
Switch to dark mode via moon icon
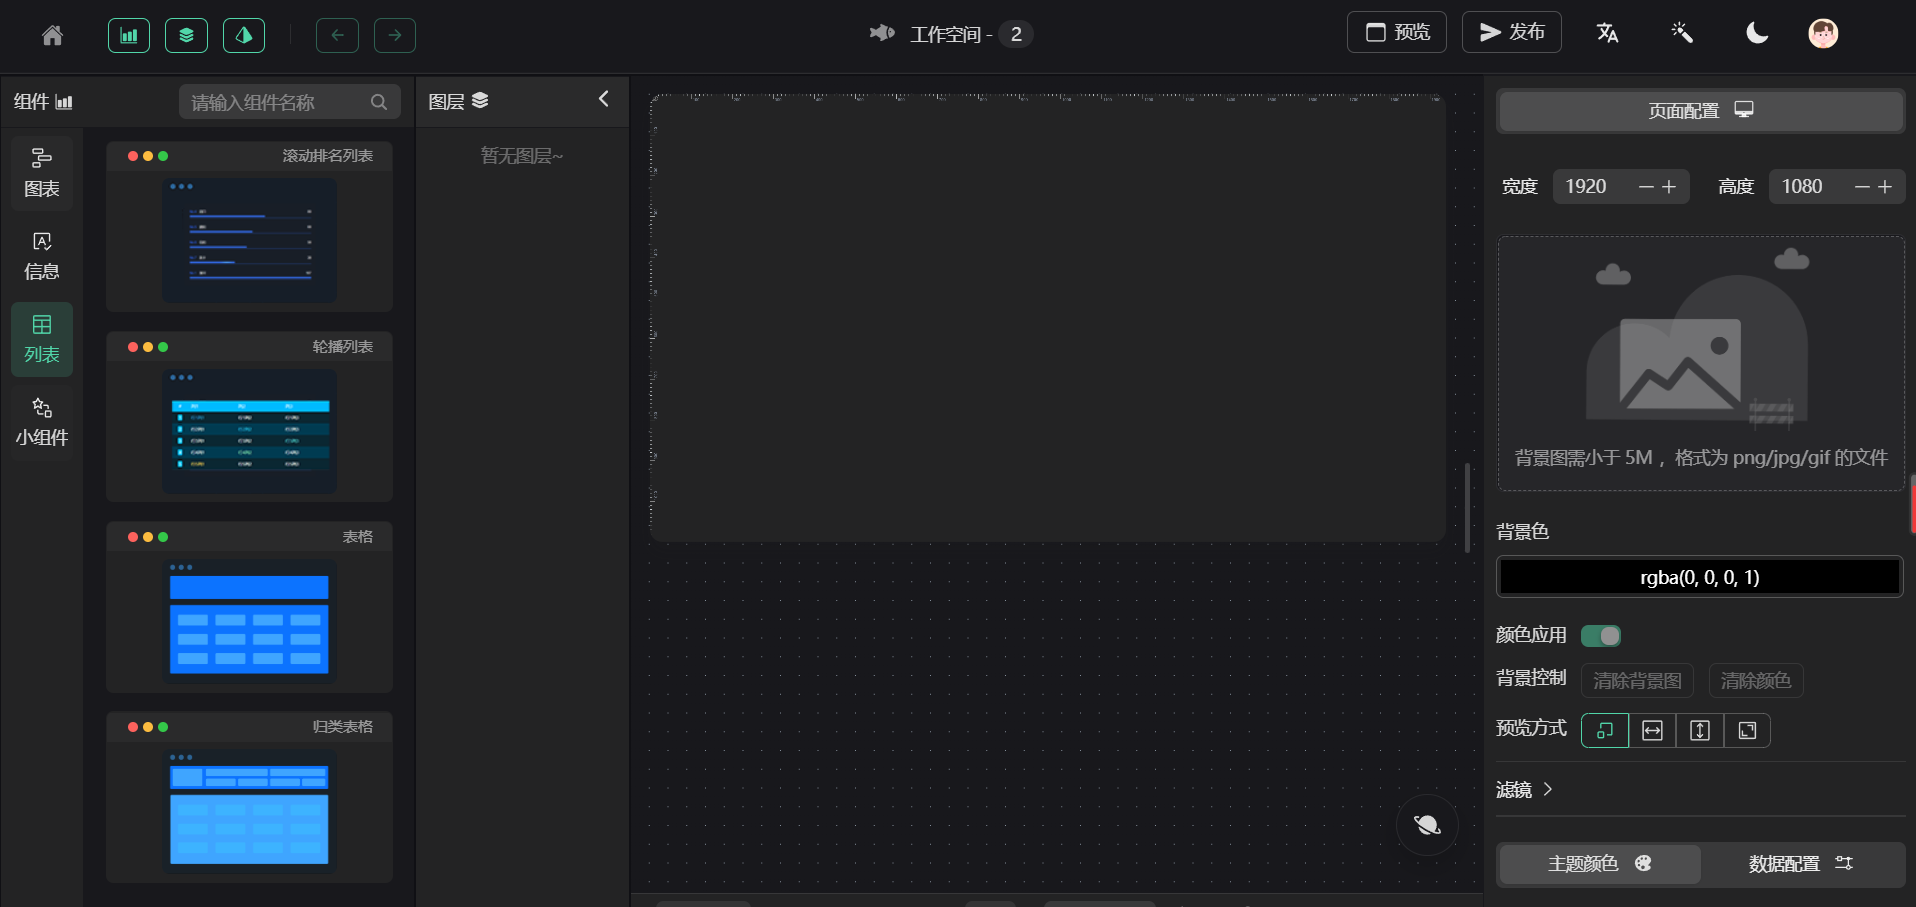pyautogui.click(x=1756, y=32)
